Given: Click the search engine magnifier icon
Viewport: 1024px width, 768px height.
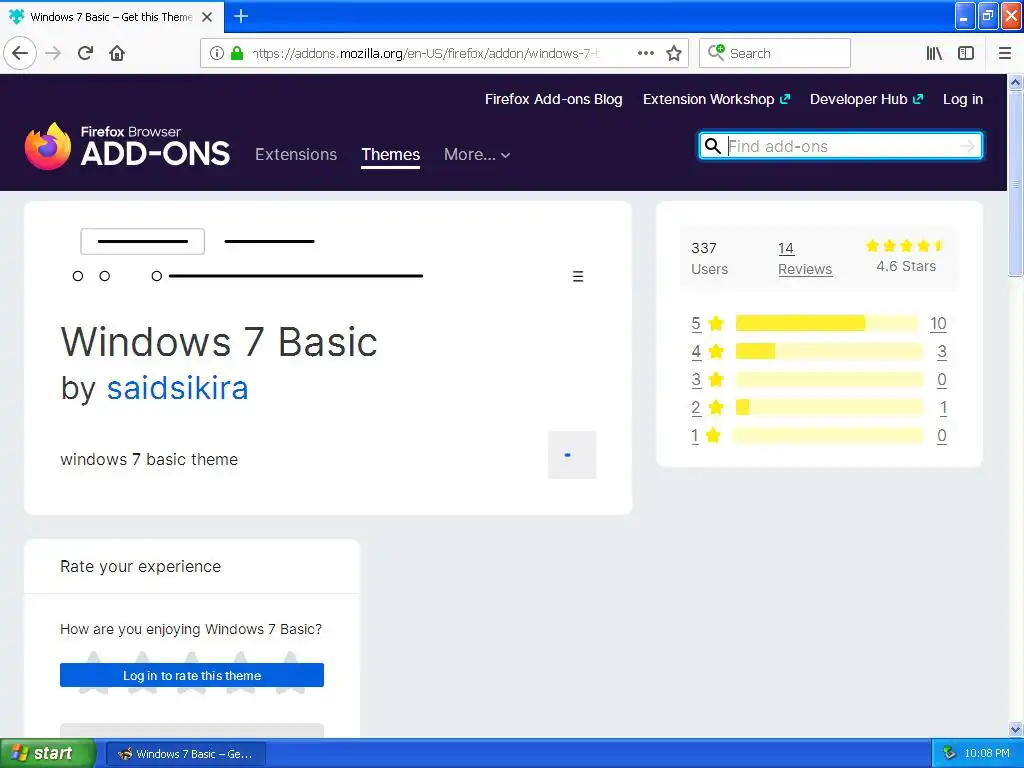Looking at the screenshot, I should [x=716, y=52].
